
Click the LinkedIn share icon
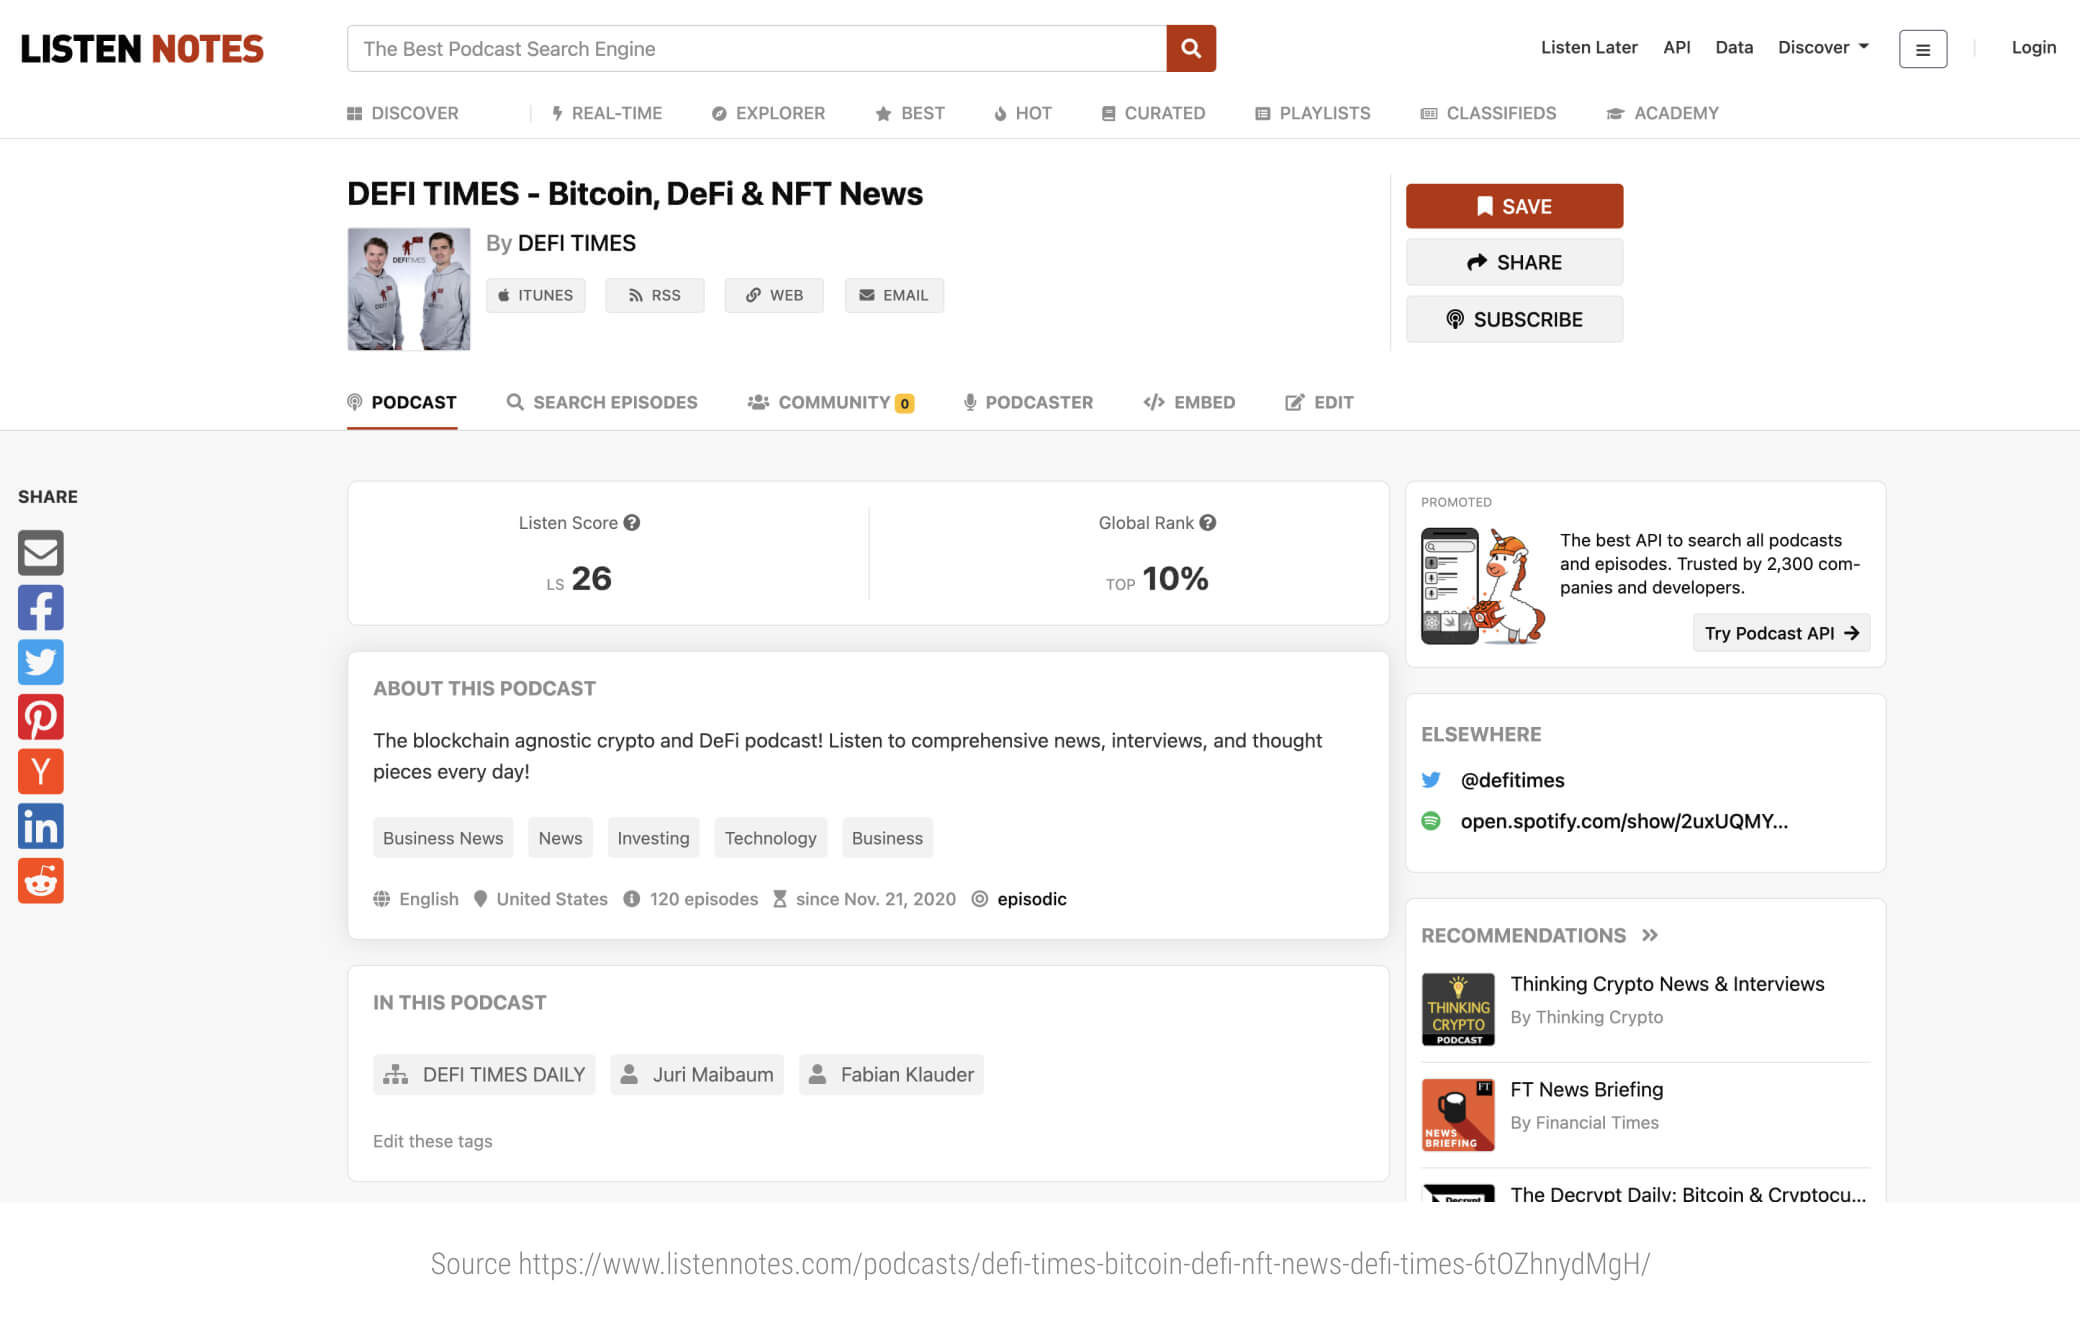39,826
